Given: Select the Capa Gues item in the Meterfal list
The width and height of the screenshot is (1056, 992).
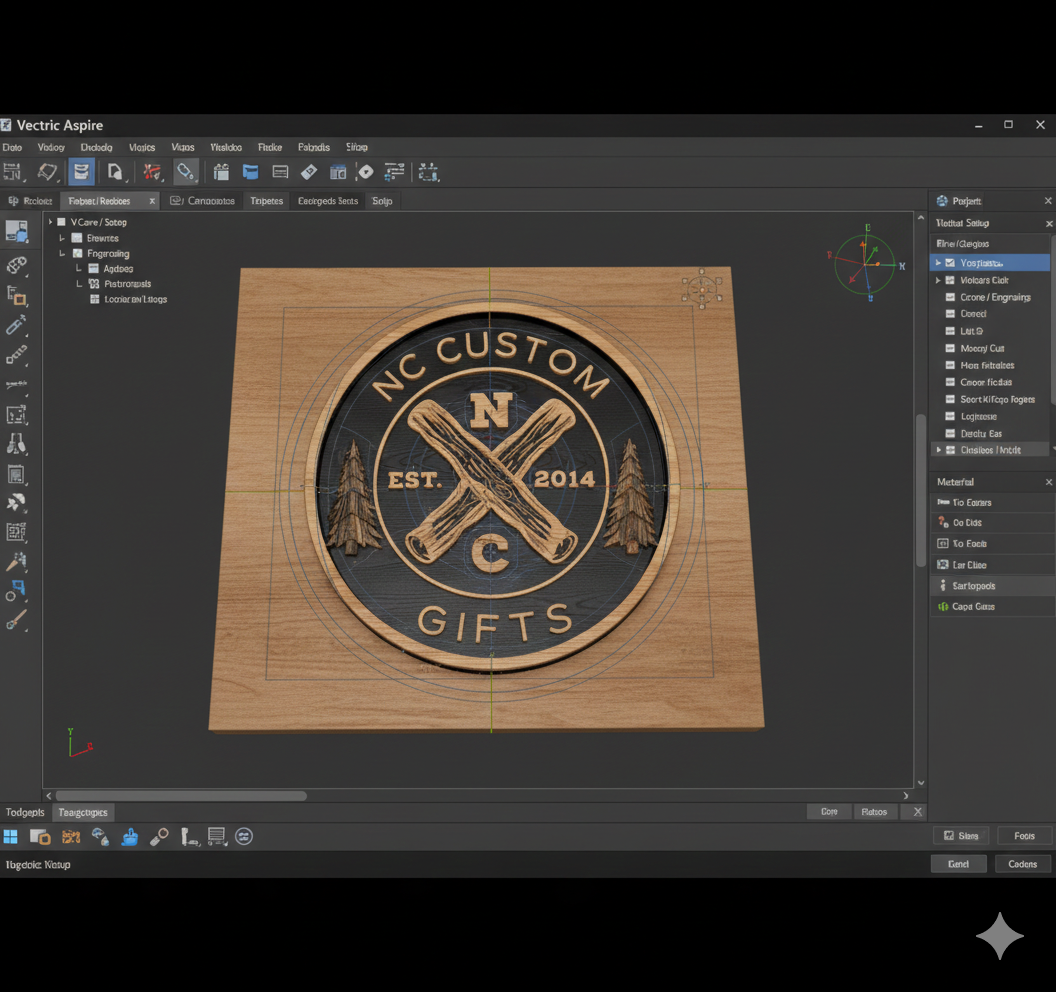Looking at the screenshot, I should click(x=992, y=607).
